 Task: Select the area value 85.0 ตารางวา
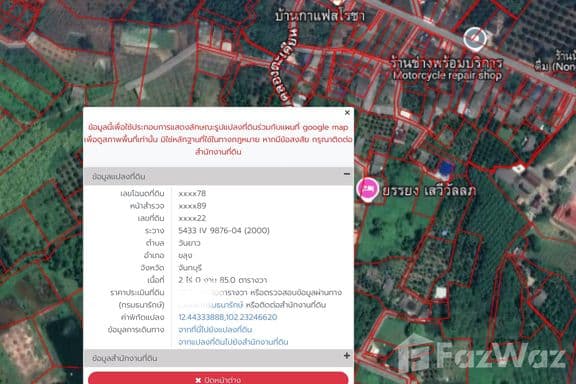pos(243,280)
